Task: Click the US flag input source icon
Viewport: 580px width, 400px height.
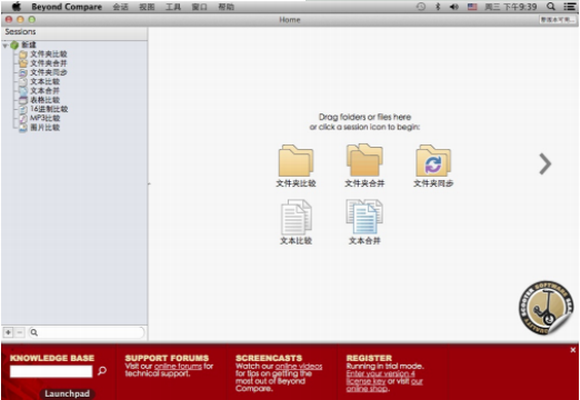Action: (472, 7)
